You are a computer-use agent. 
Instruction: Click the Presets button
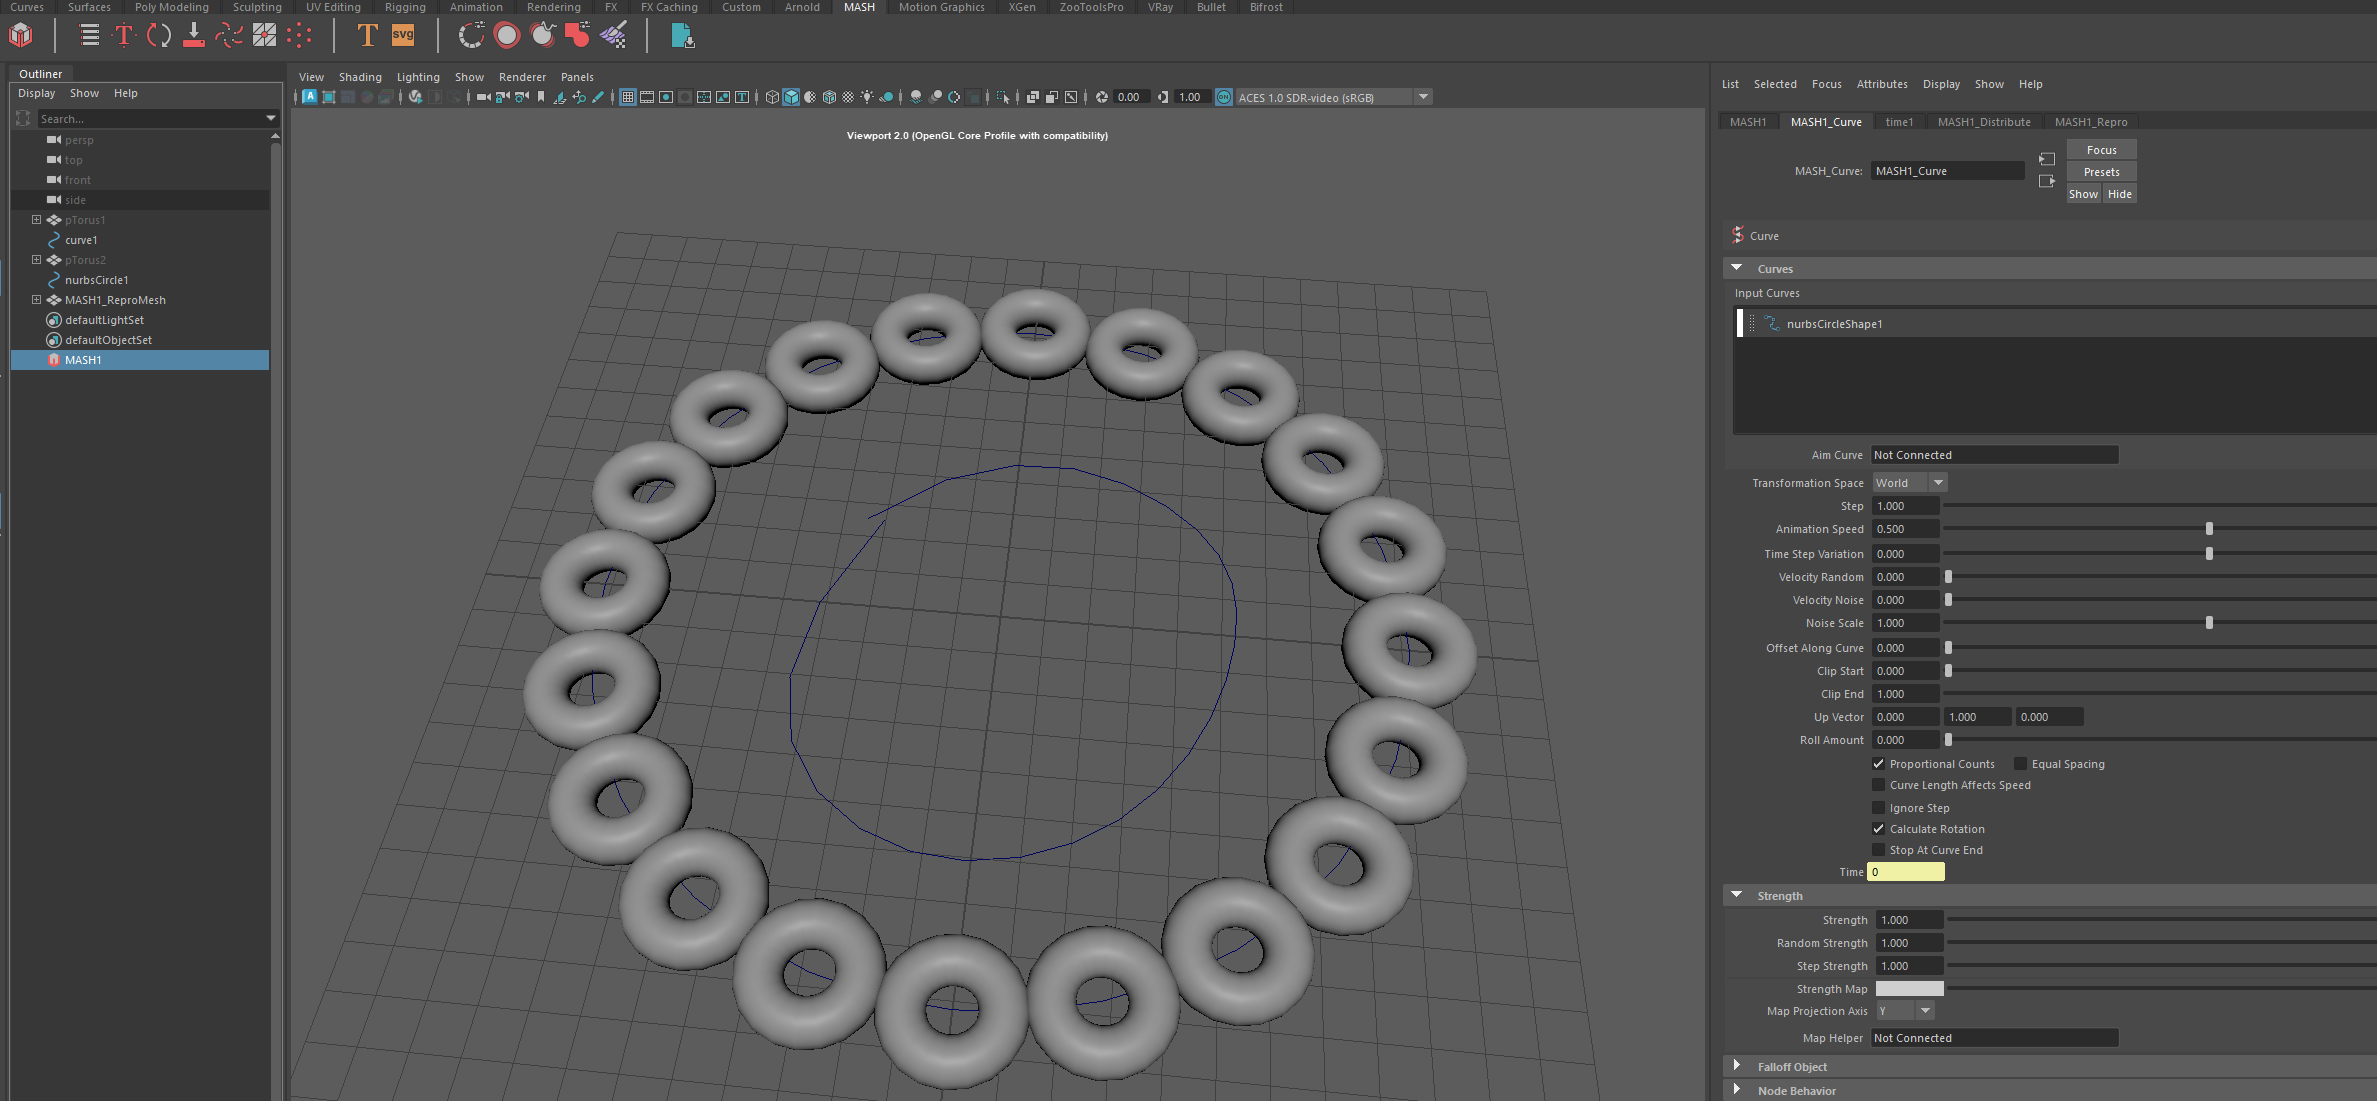(2100, 171)
